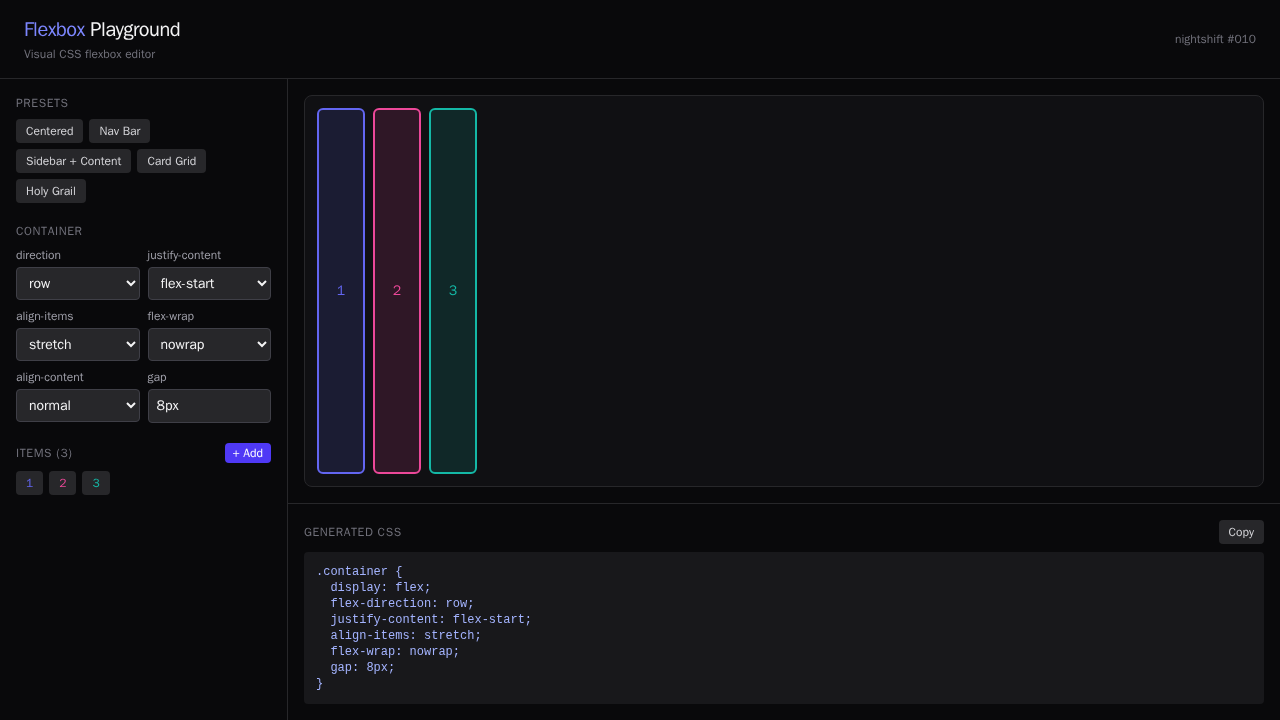Open the align-items dropdown
1280x720 pixels.
click(77, 344)
